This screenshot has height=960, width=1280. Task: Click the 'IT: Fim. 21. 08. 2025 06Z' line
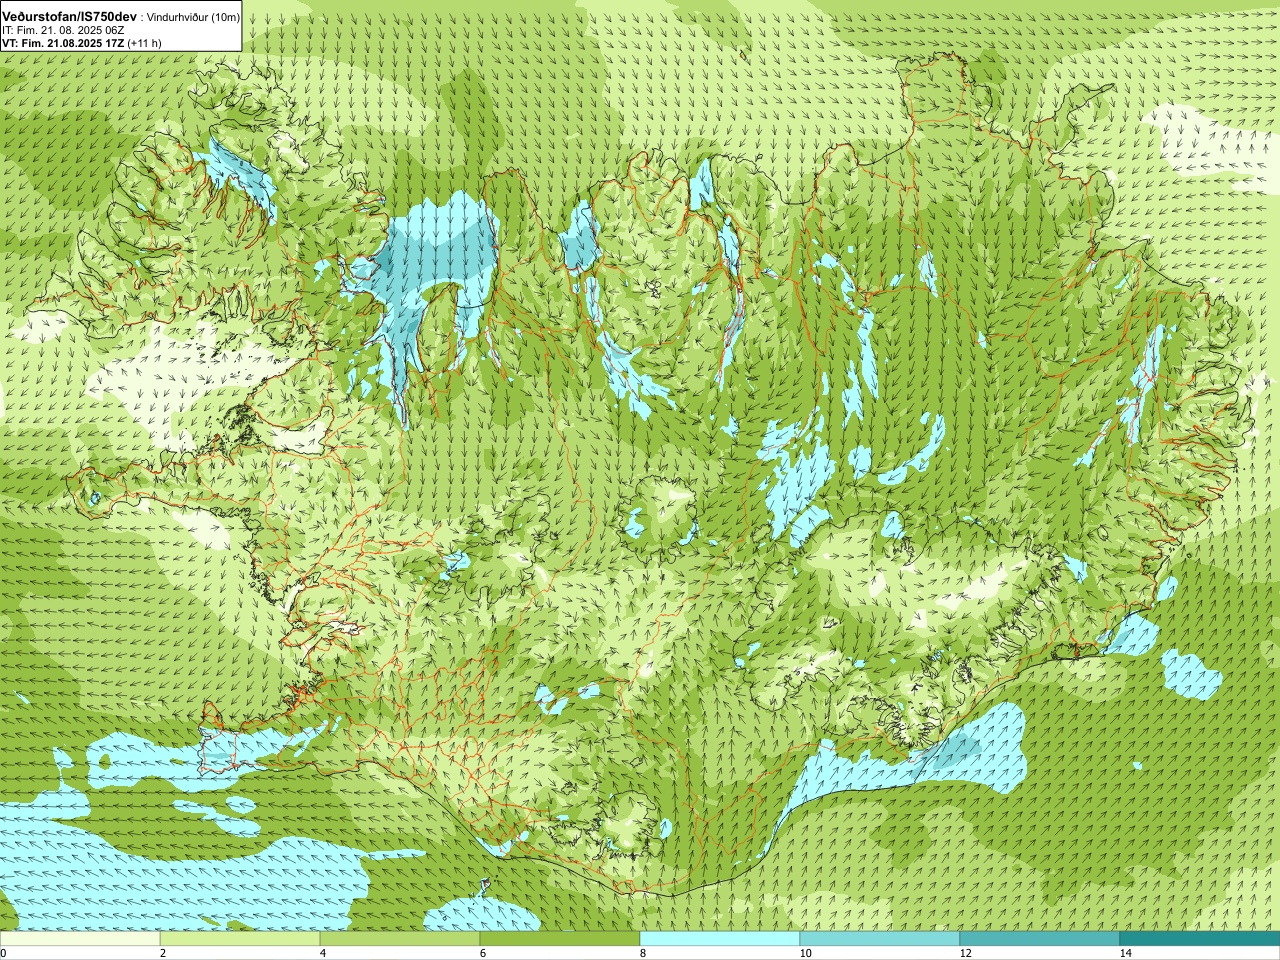(x=63, y=31)
